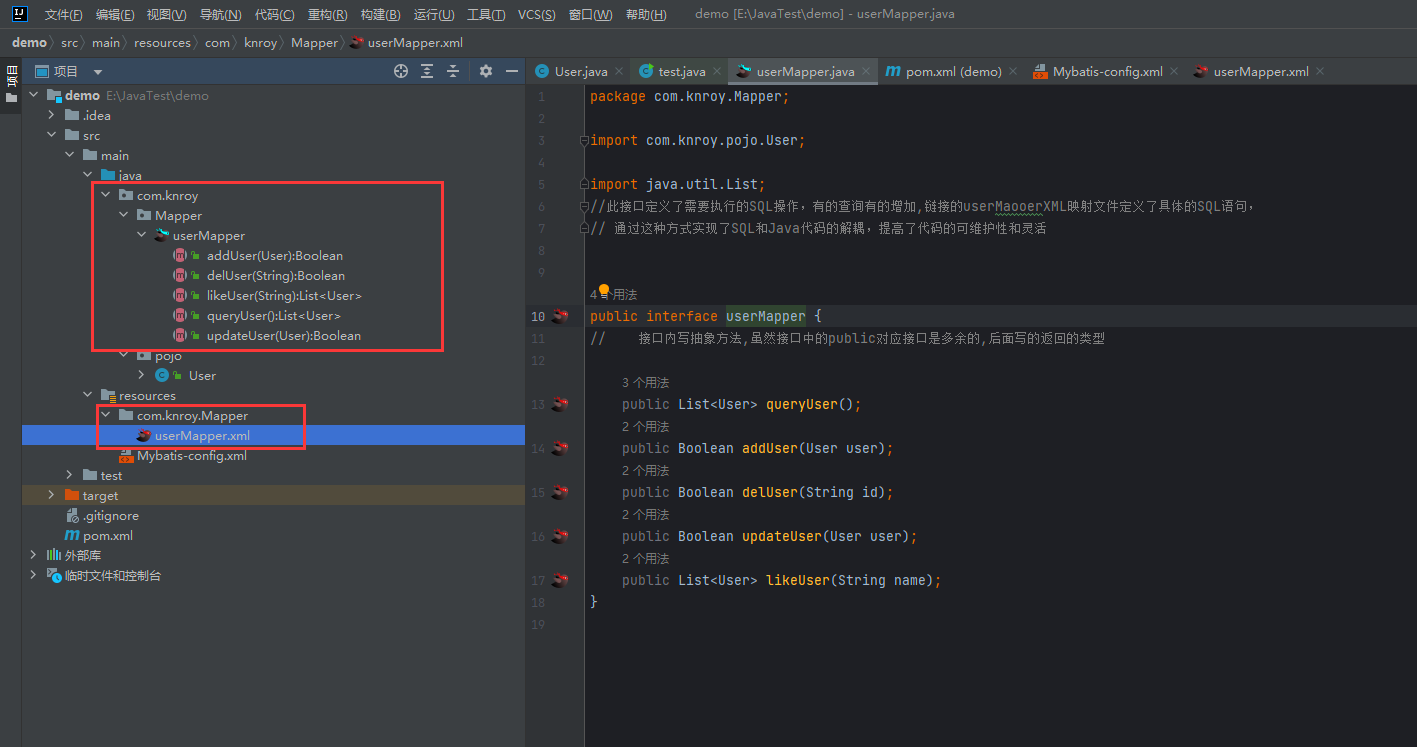Image resolution: width=1417 pixels, height=747 pixels.
Task: Click the '3 个用法' usages hint above queryUser
Action: 645,383
